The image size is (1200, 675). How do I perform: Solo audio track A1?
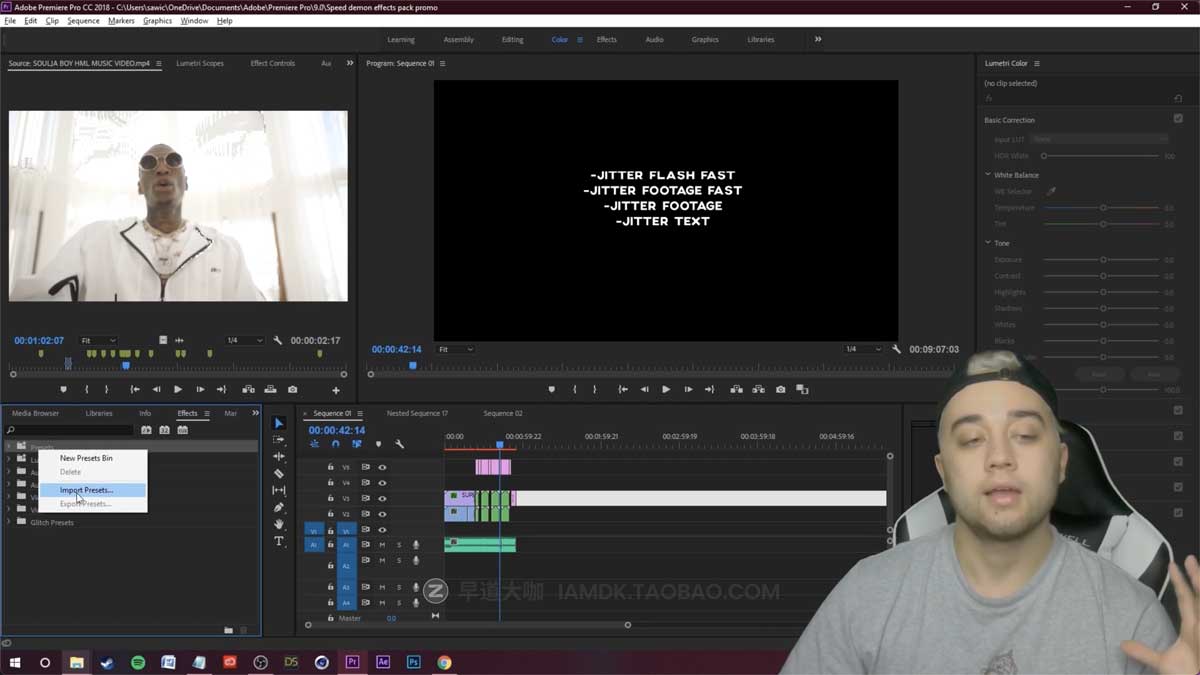pos(399,545)
